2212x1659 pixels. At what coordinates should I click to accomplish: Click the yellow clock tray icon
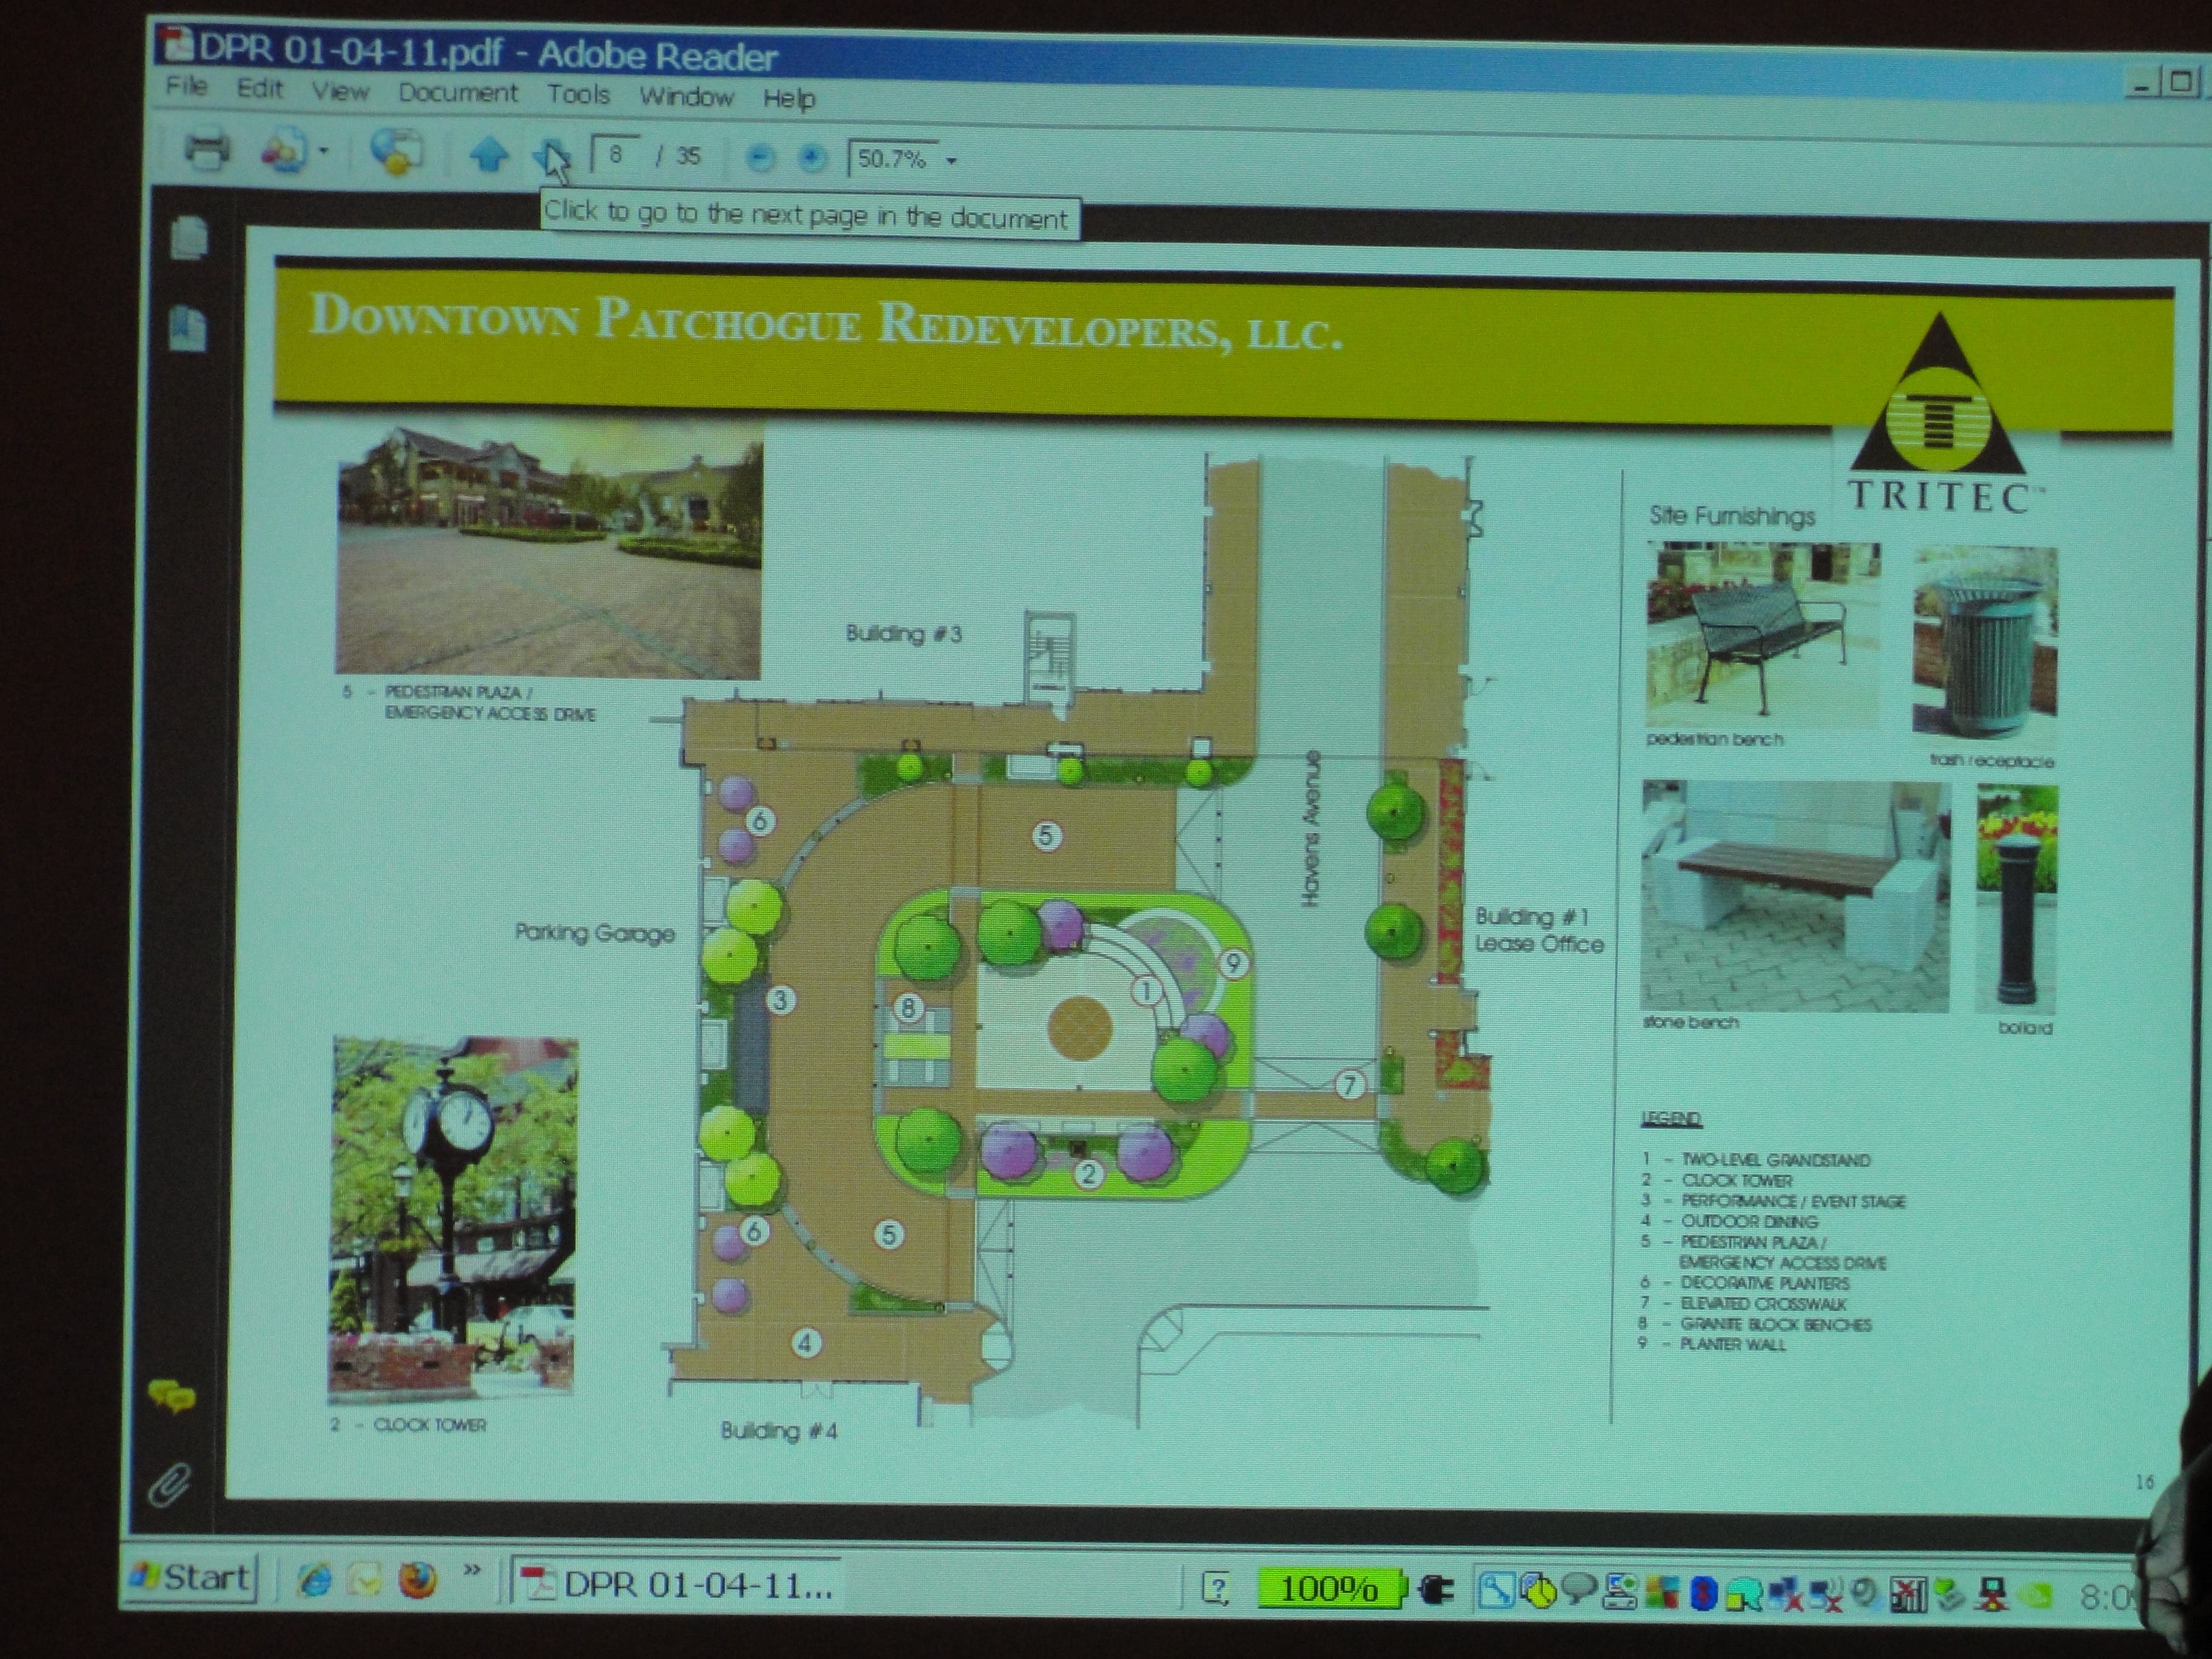point(1538,1591)
